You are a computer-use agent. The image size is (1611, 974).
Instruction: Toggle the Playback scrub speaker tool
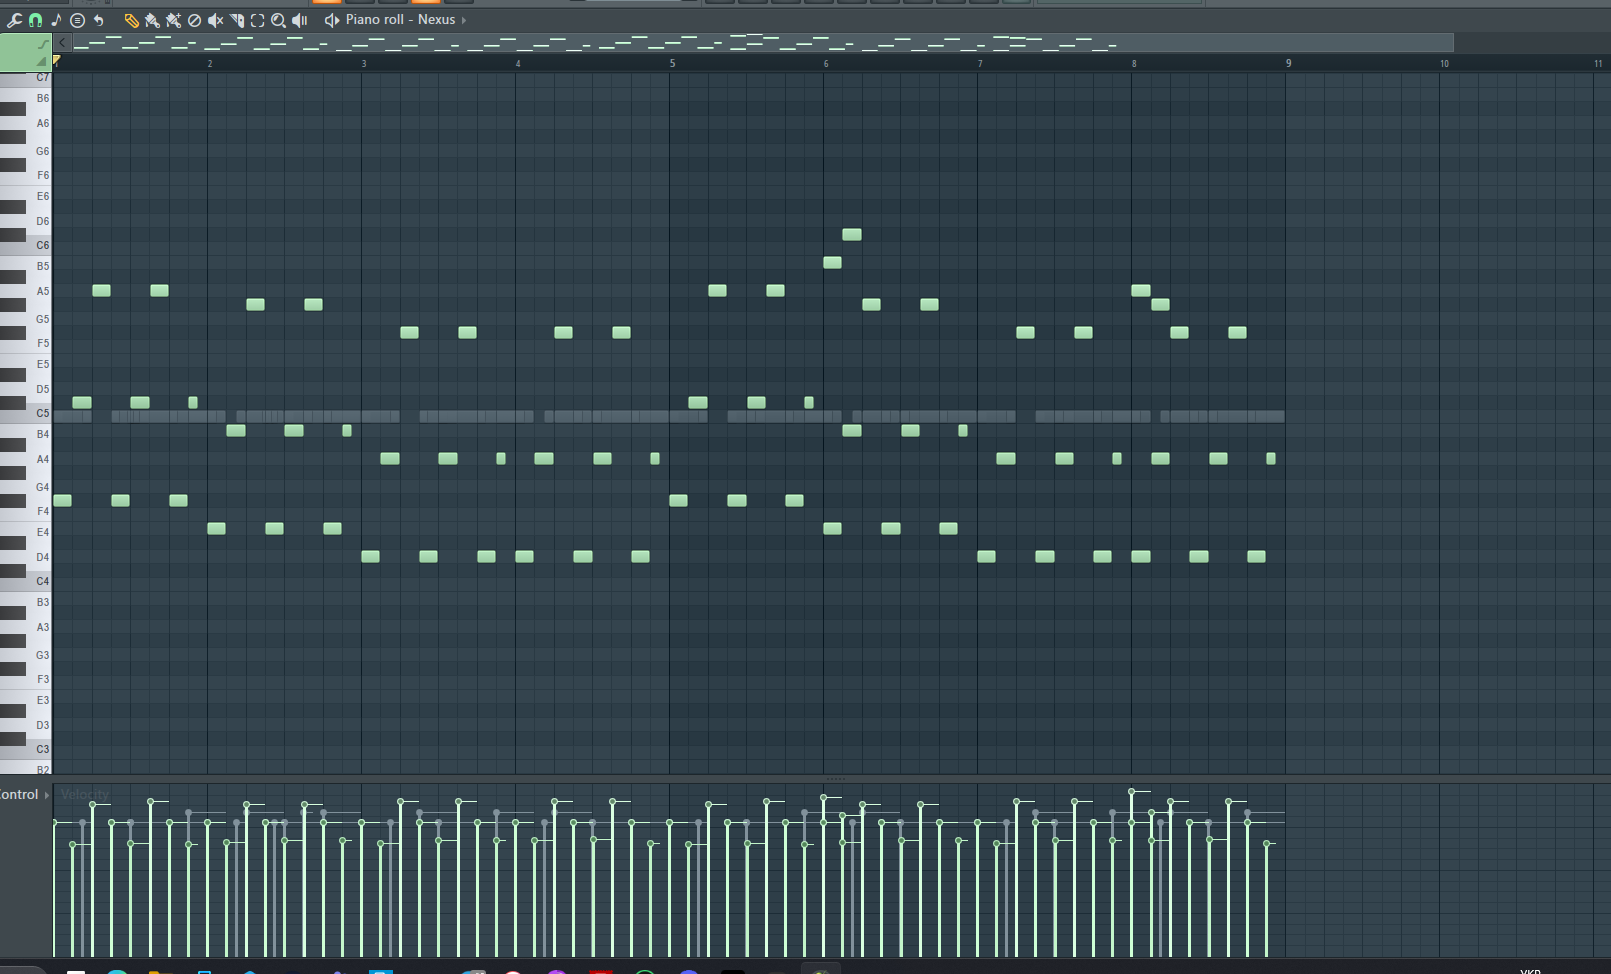[299, 20]
